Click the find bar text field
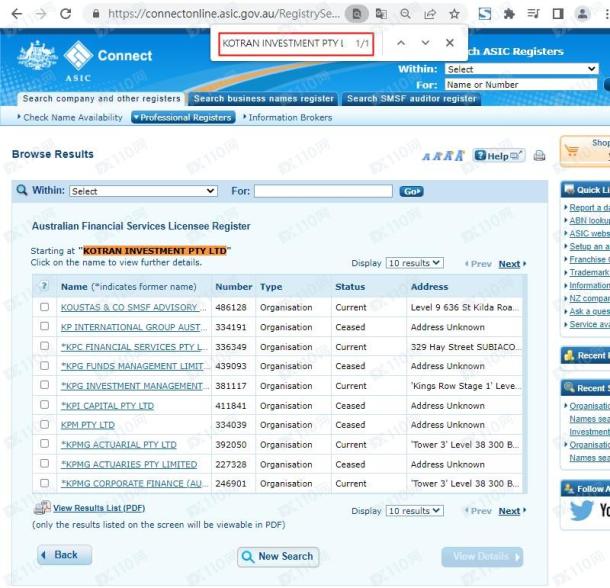 coord(283,43)
